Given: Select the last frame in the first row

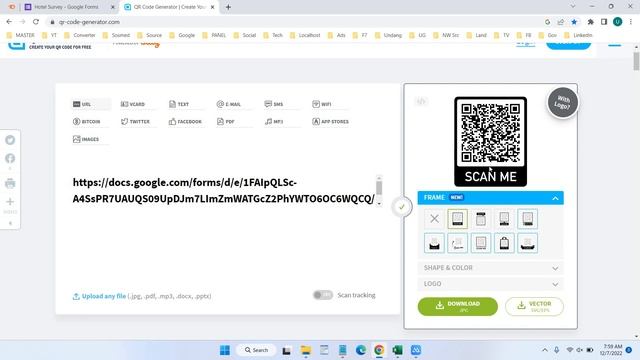Looking at the screenshot, I should pos(527,219).
